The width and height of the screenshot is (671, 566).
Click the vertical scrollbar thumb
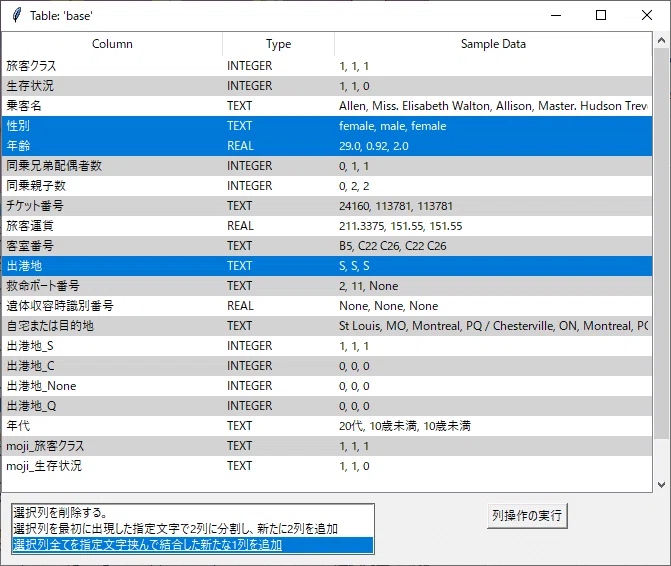661,243
